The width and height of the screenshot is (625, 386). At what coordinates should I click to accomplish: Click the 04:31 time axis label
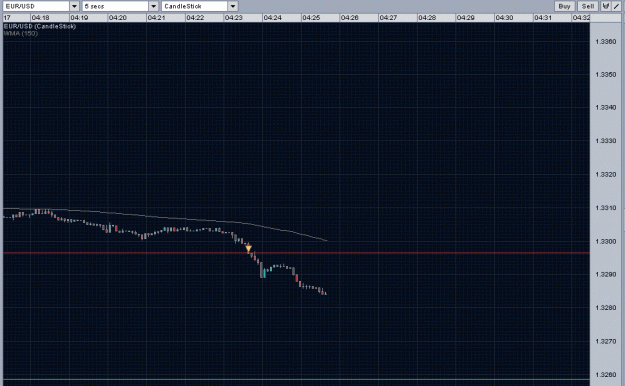543,18
